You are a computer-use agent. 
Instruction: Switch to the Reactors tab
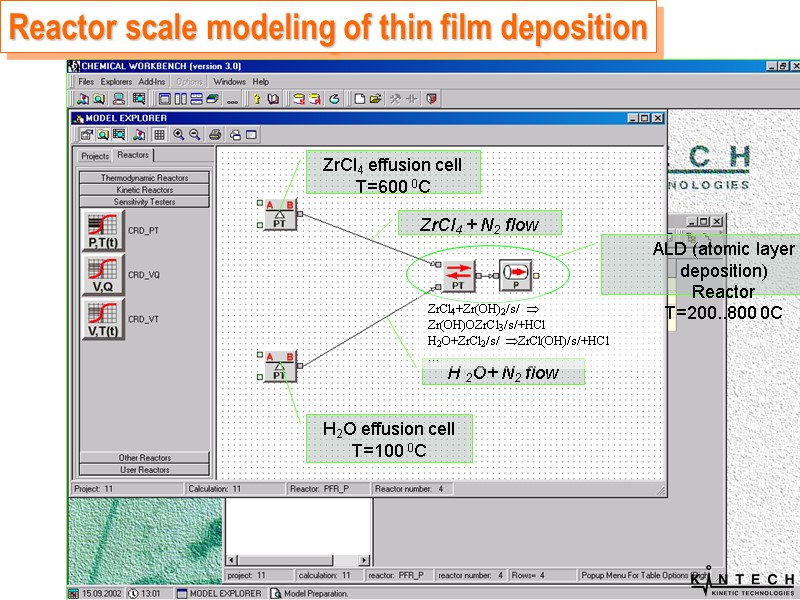[x=133, y=155]
